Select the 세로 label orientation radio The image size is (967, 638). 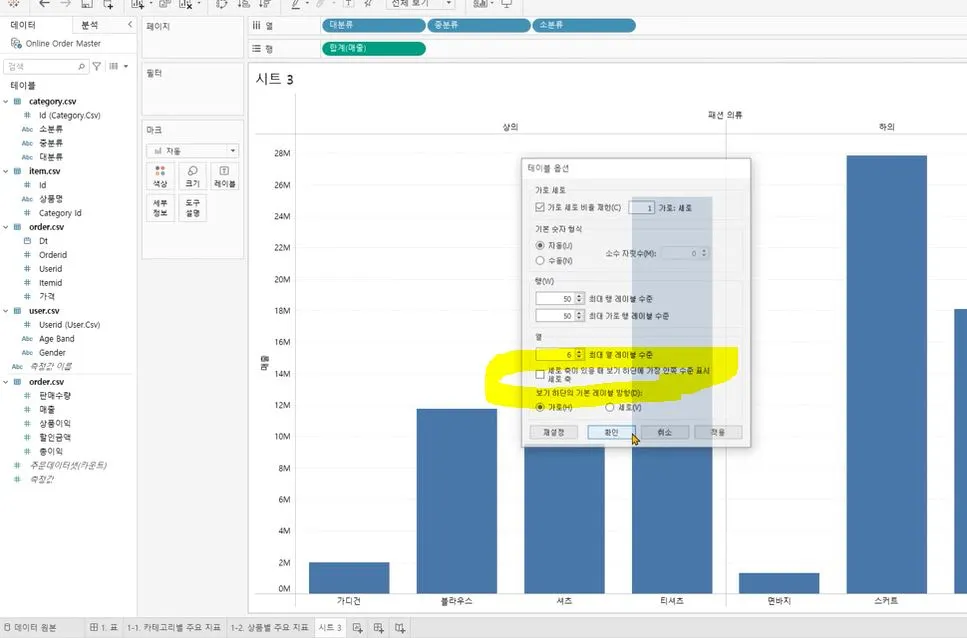pyautogui.click(x=609, y=407)
